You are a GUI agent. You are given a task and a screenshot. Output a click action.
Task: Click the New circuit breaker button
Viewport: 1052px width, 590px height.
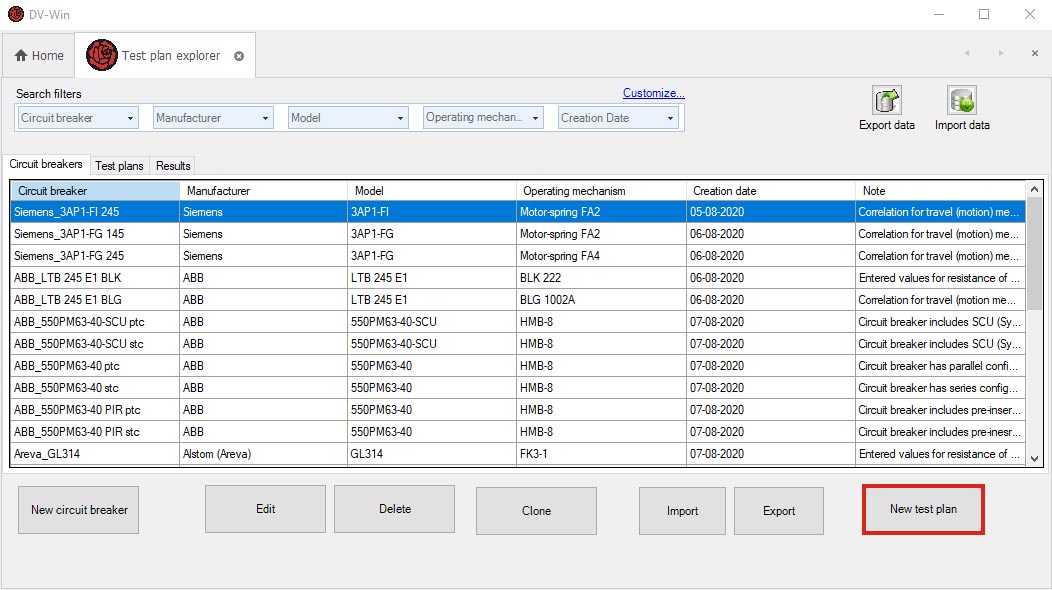click(x=78, y=510)
